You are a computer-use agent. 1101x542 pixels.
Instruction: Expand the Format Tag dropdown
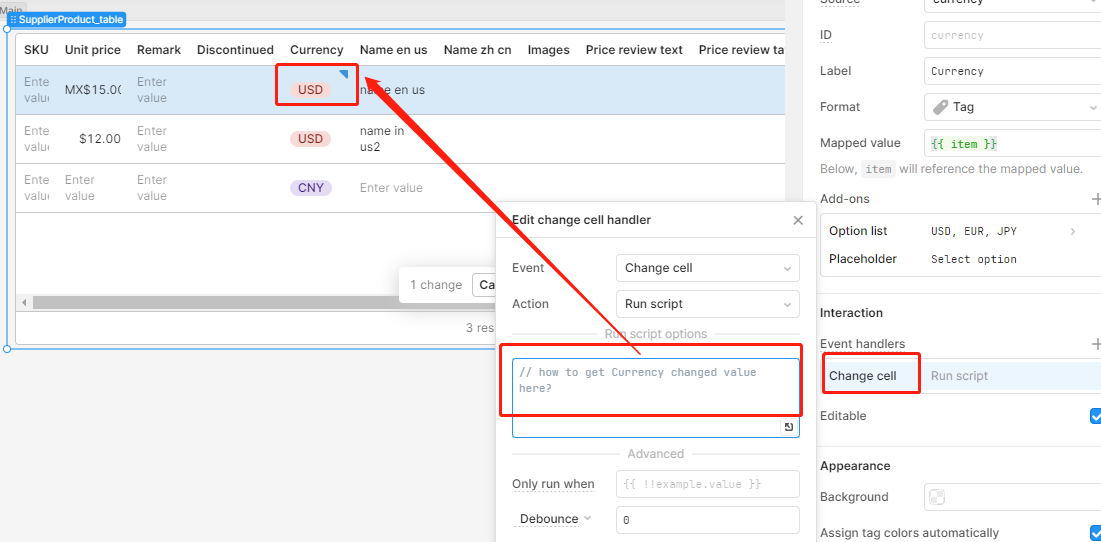coord(1012,107)
